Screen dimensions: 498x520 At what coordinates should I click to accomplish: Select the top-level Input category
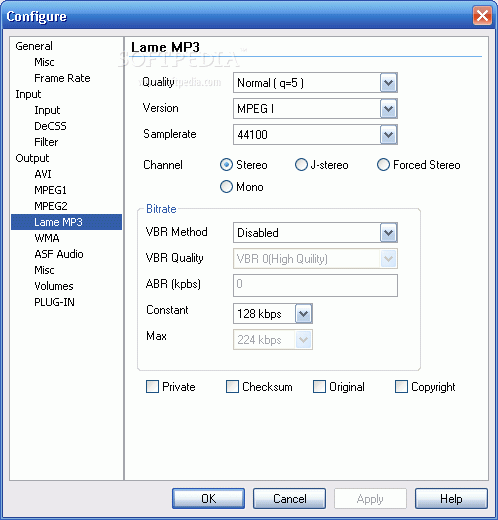click(28, 94)
